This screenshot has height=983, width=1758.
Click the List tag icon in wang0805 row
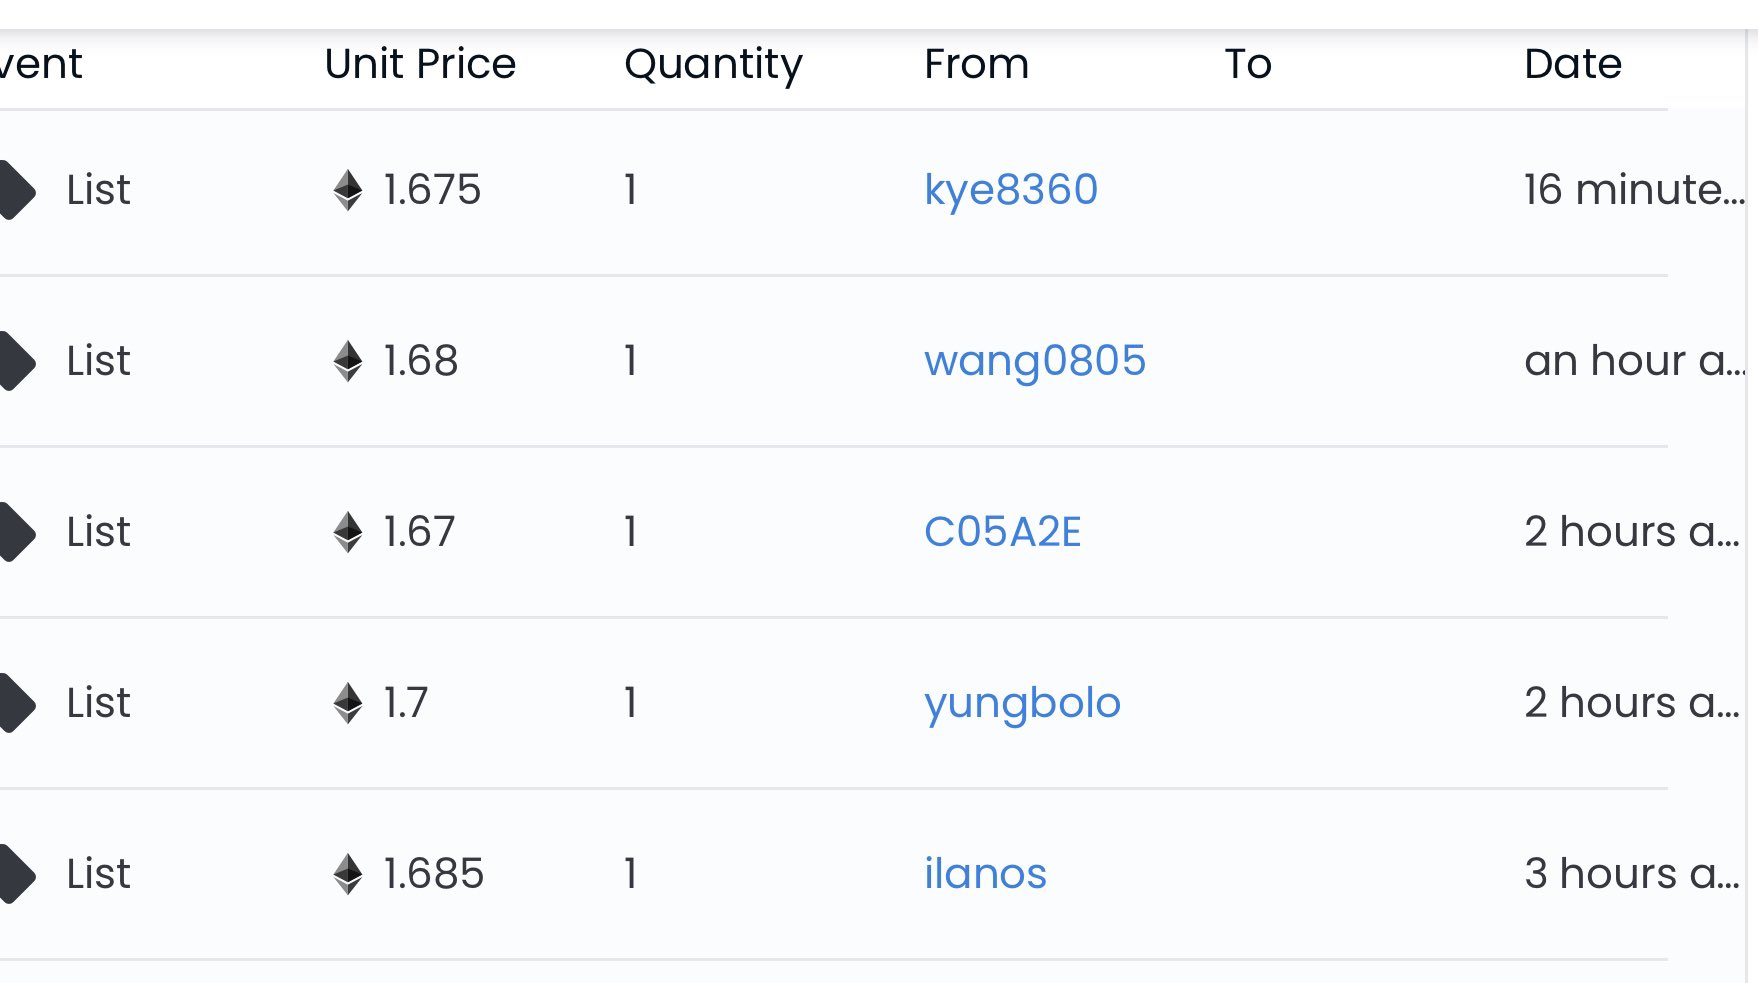pos(17,361)
